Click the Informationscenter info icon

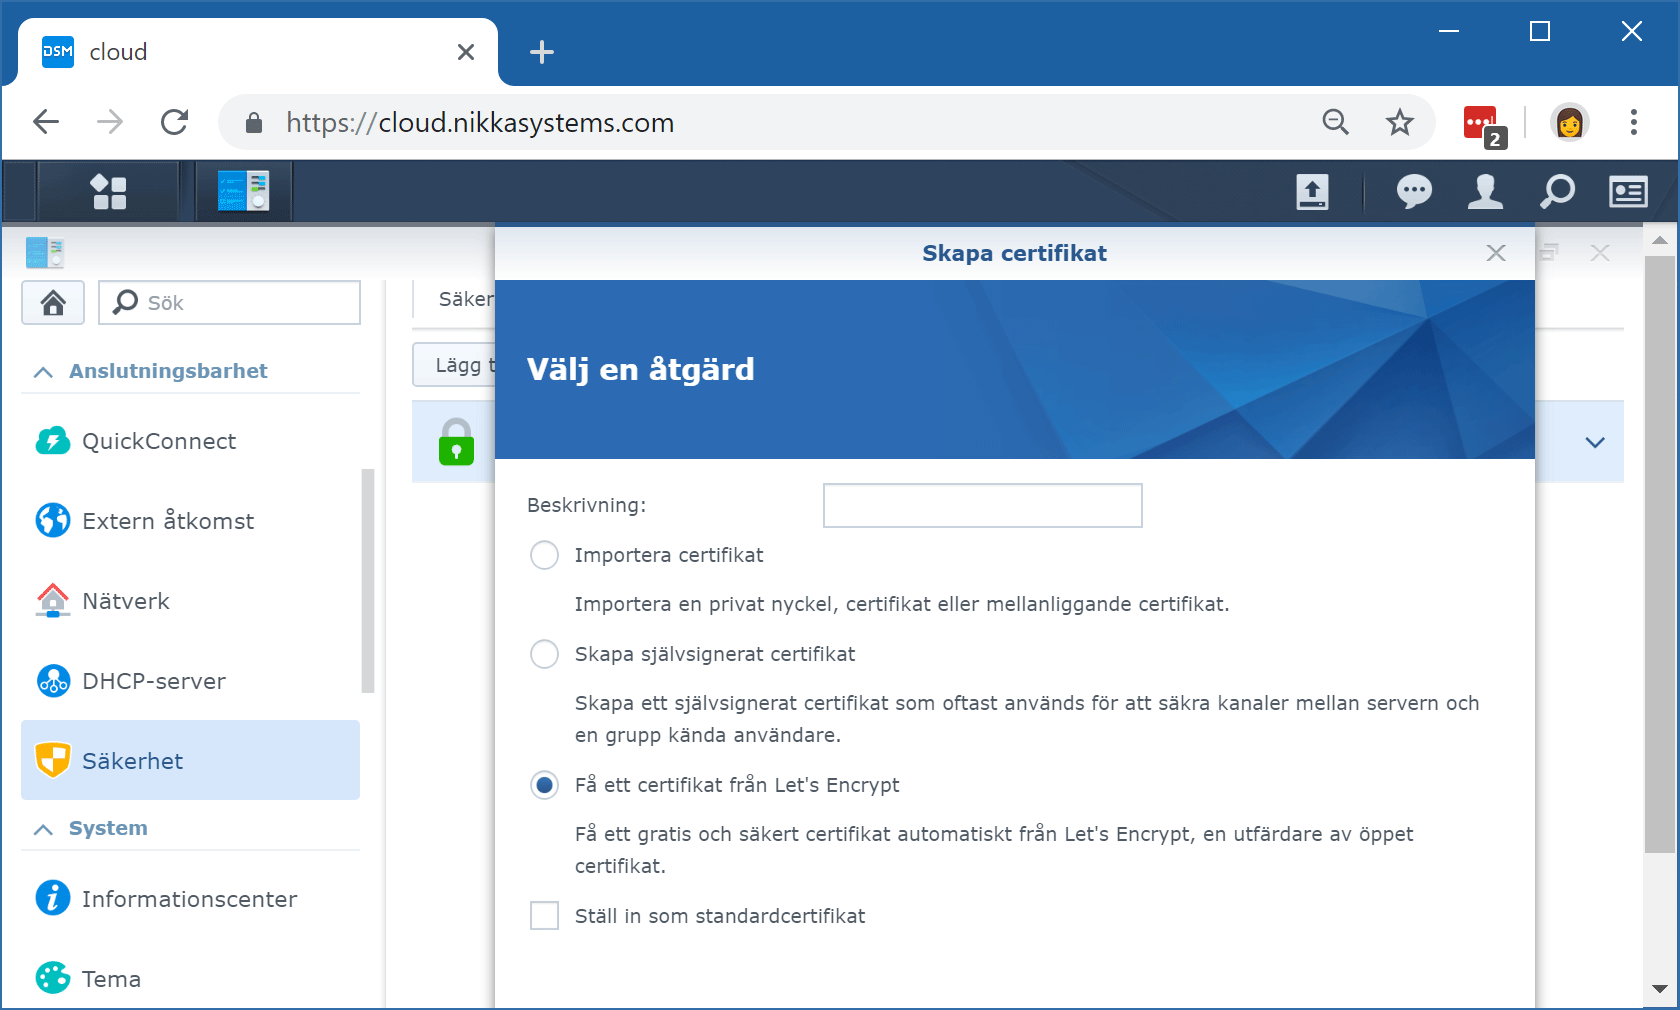[x=53, y=898]
